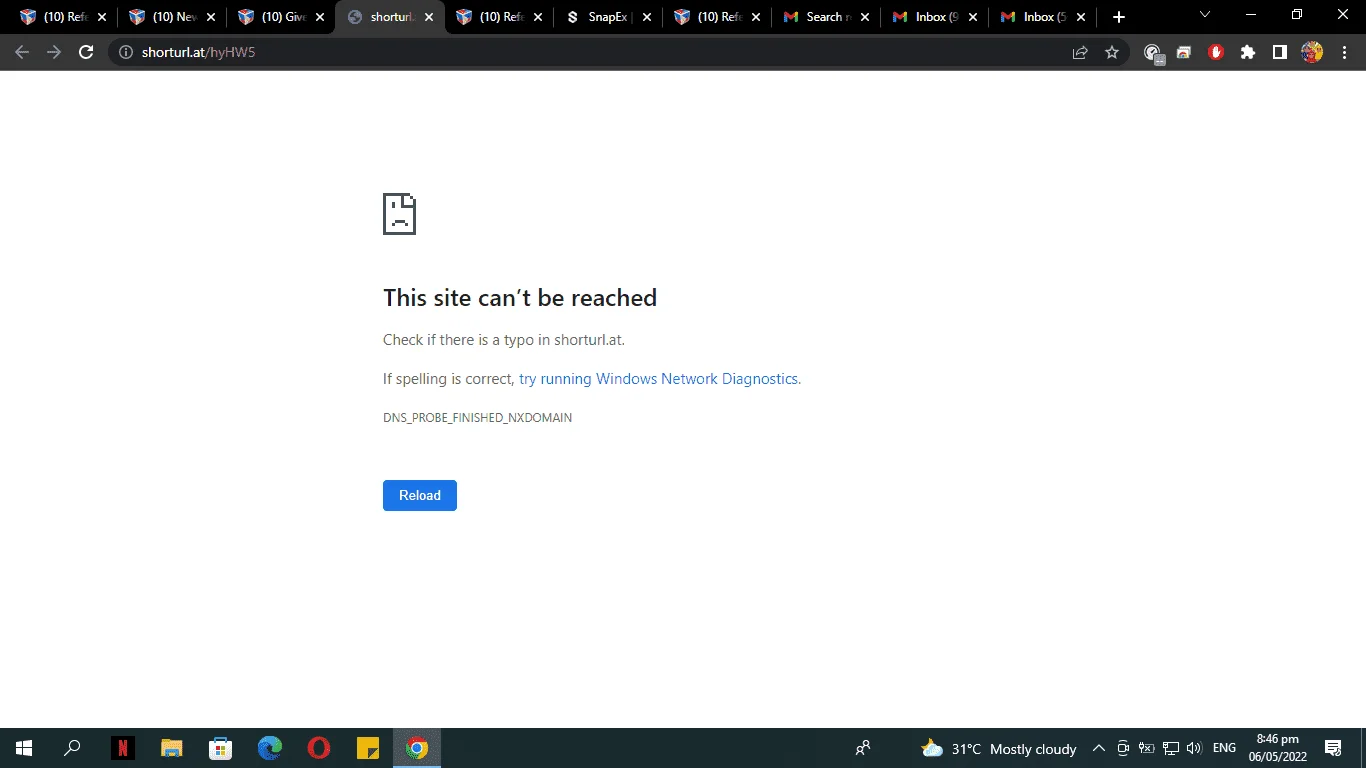Open the People icon in taskbar
The image size is (1366, 768).
point(863,748)
